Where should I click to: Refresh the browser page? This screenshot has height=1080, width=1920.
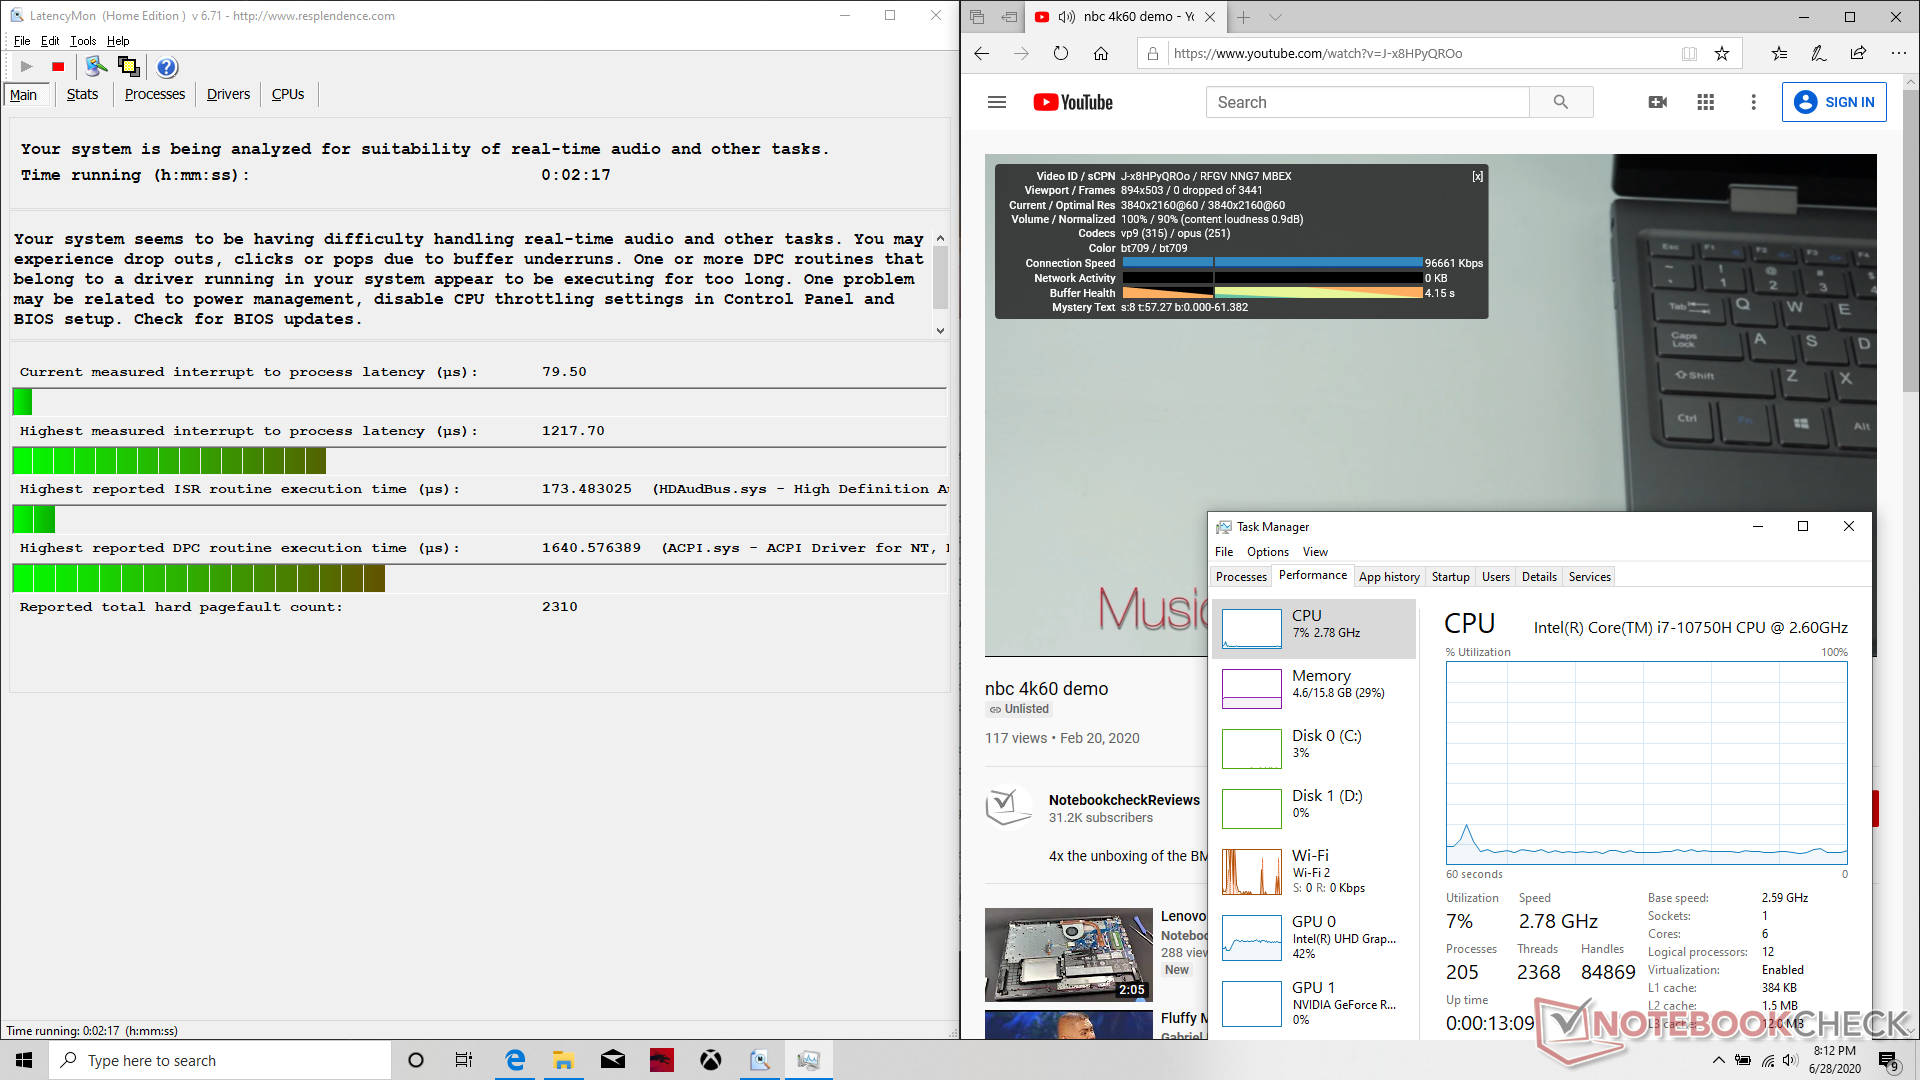(x=1060, y=54)
